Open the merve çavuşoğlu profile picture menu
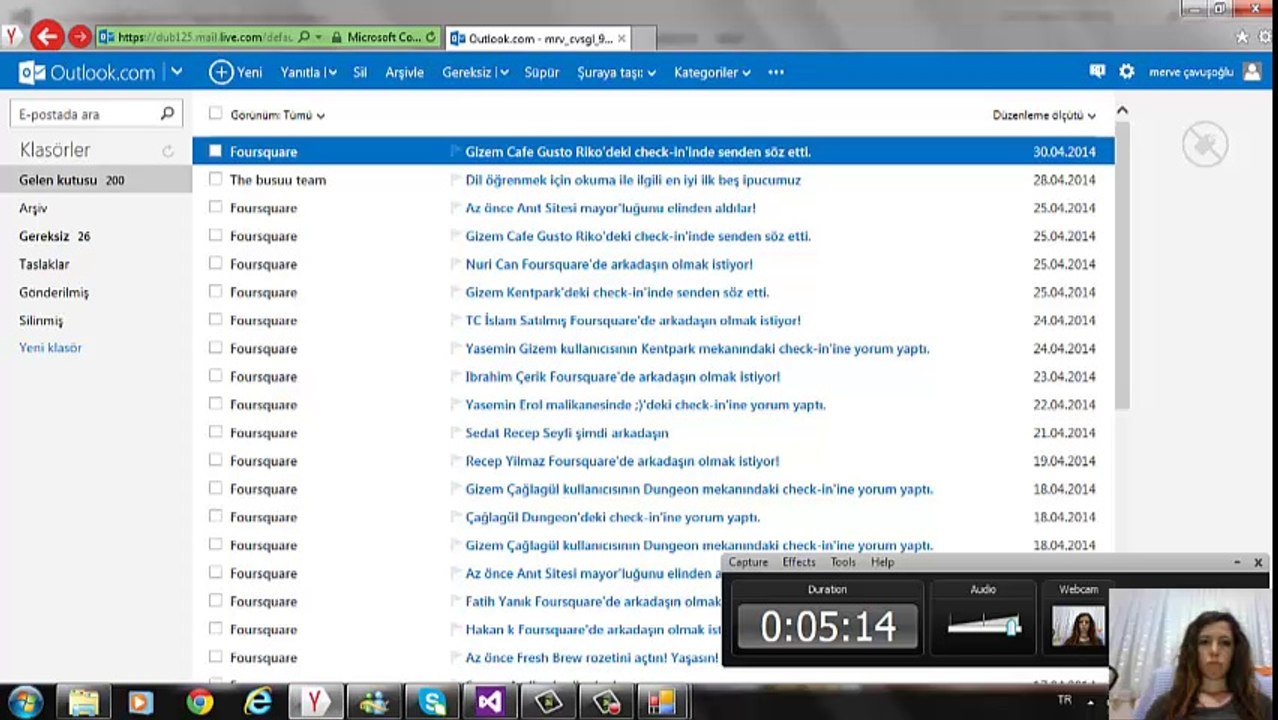 (1252, 72)
